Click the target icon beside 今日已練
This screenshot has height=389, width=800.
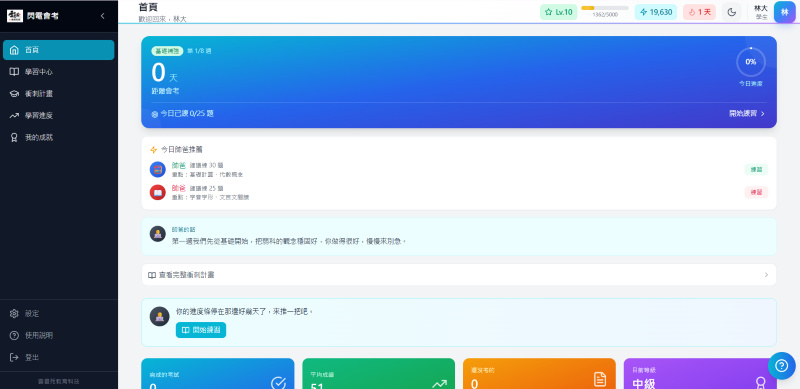pyautogui.click(x=155, y=114)
